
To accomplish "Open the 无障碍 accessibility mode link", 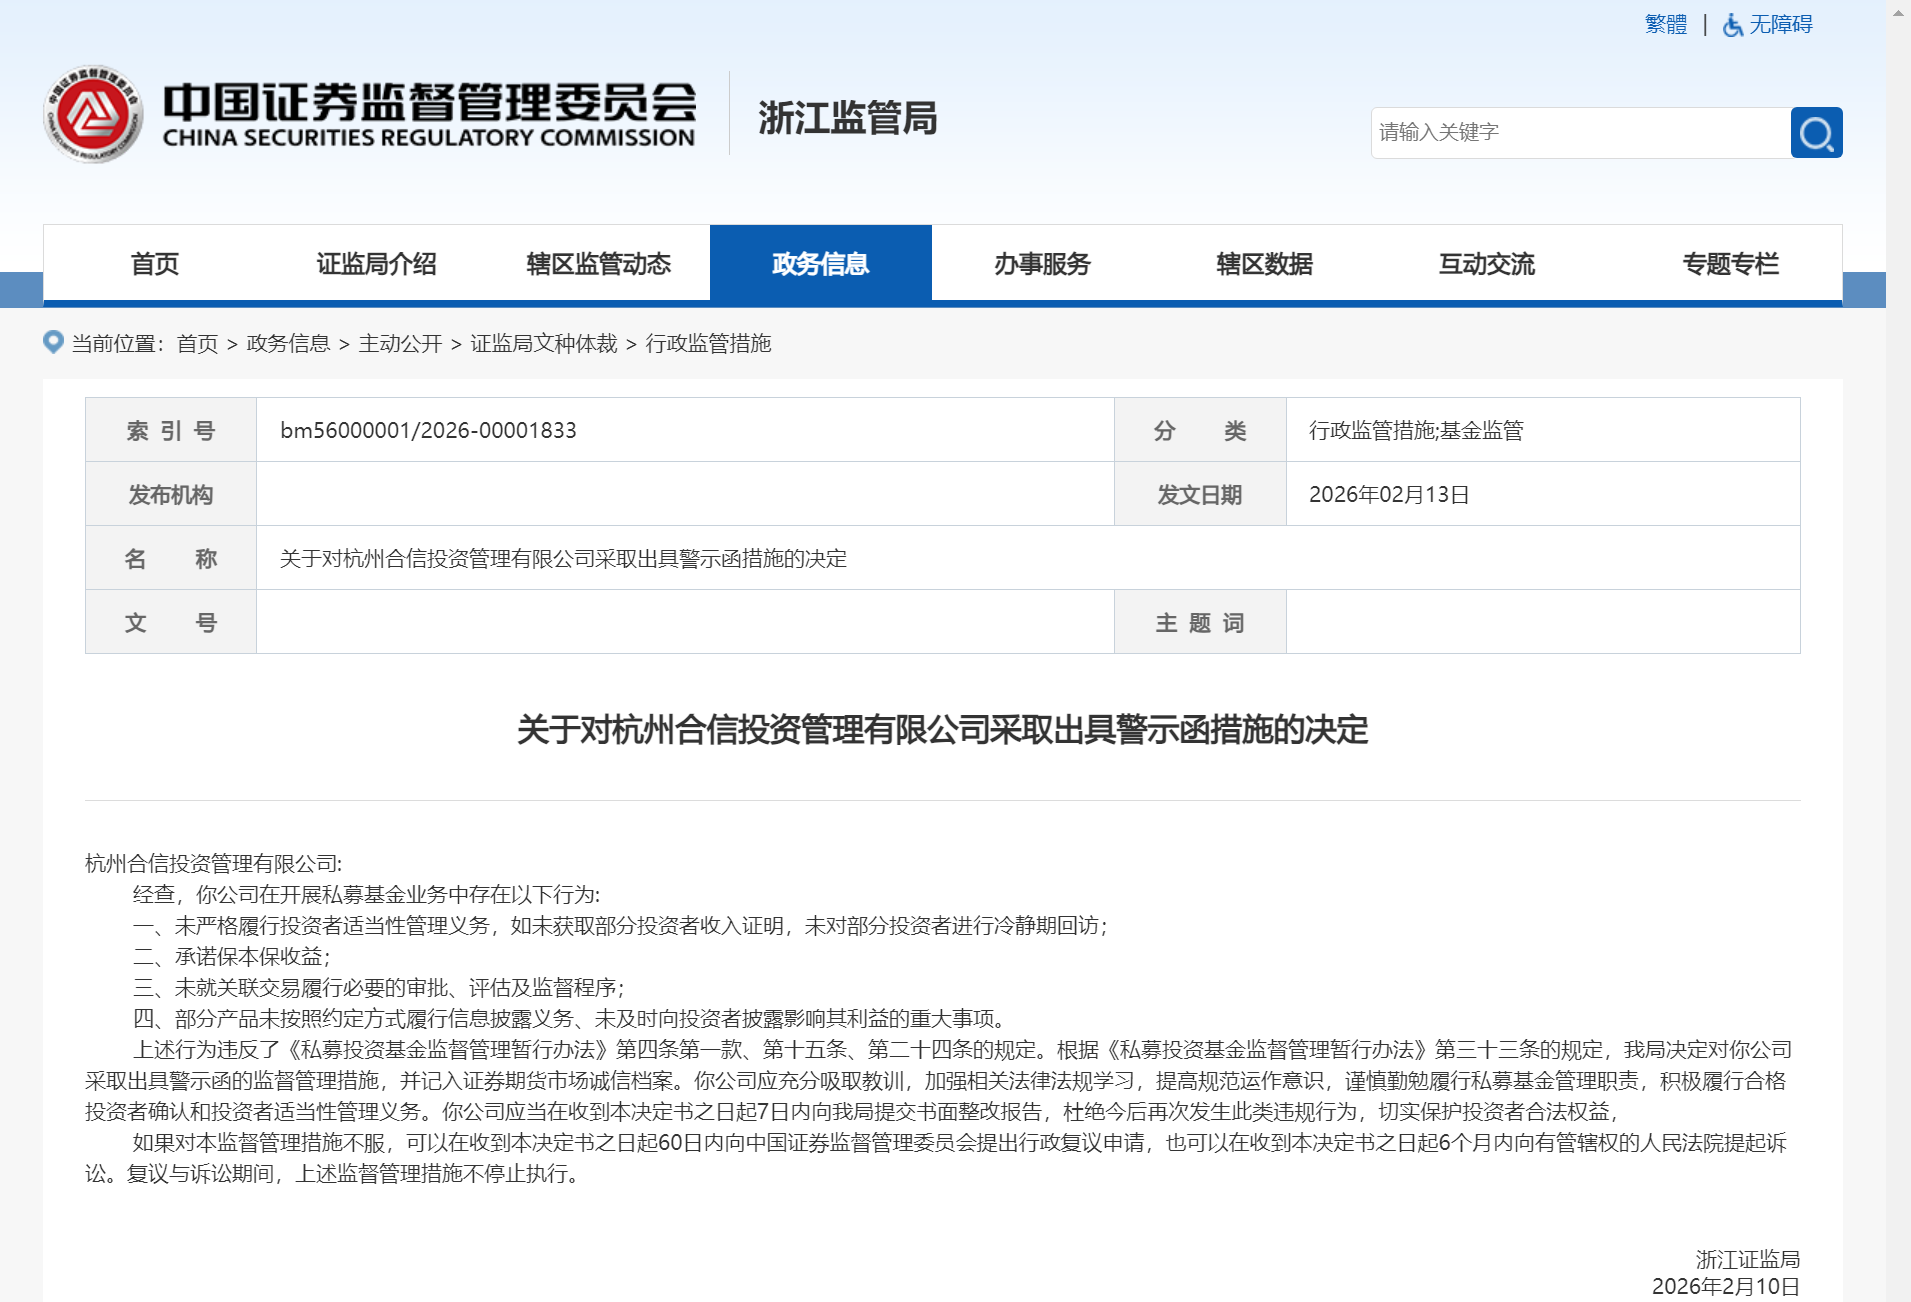I will pyautogui.click(x=1780, y=25).
